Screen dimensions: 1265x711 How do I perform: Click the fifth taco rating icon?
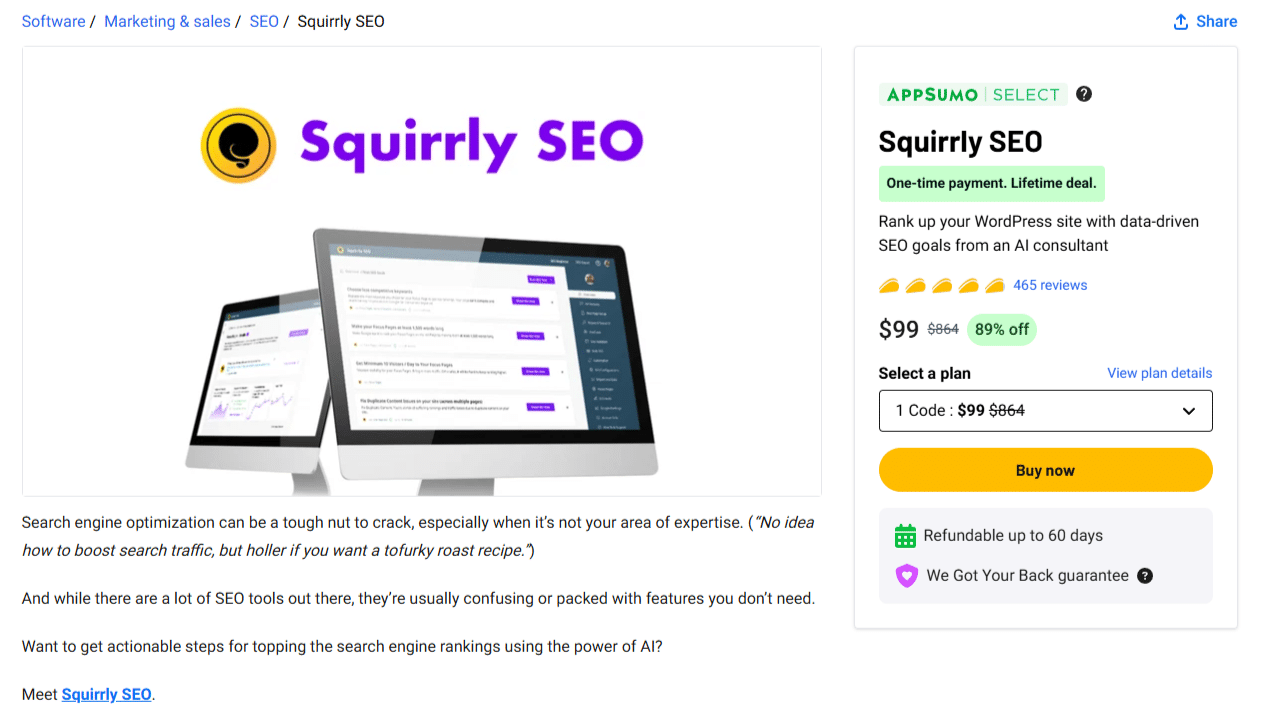(993, 285)
